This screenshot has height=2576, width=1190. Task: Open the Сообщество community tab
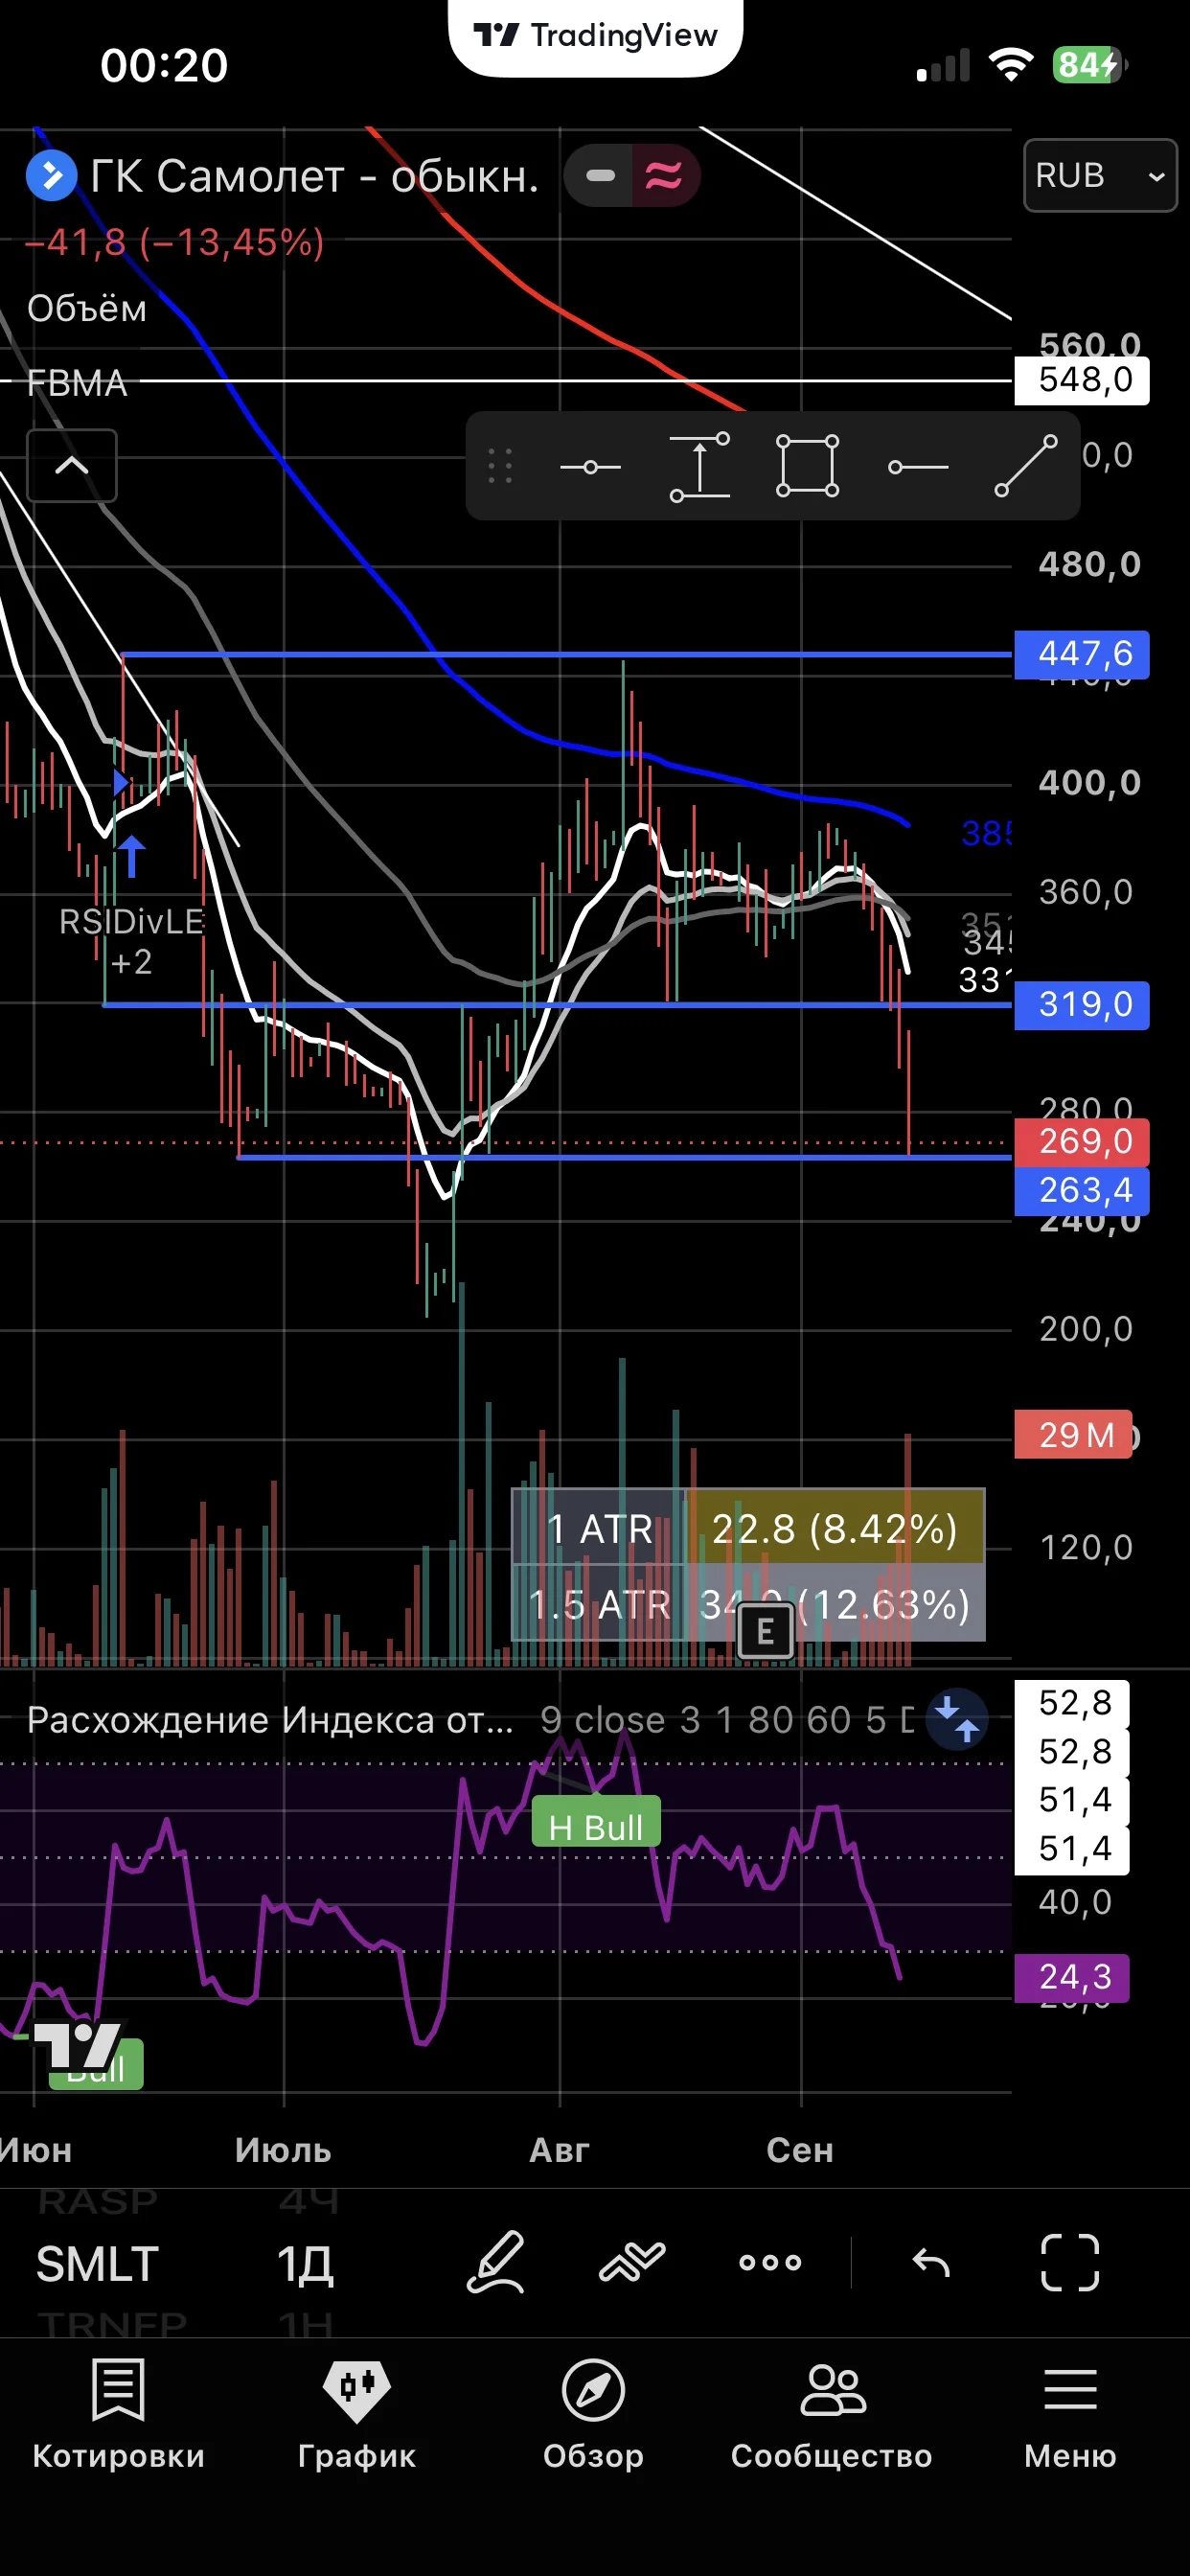point(832,2414)
